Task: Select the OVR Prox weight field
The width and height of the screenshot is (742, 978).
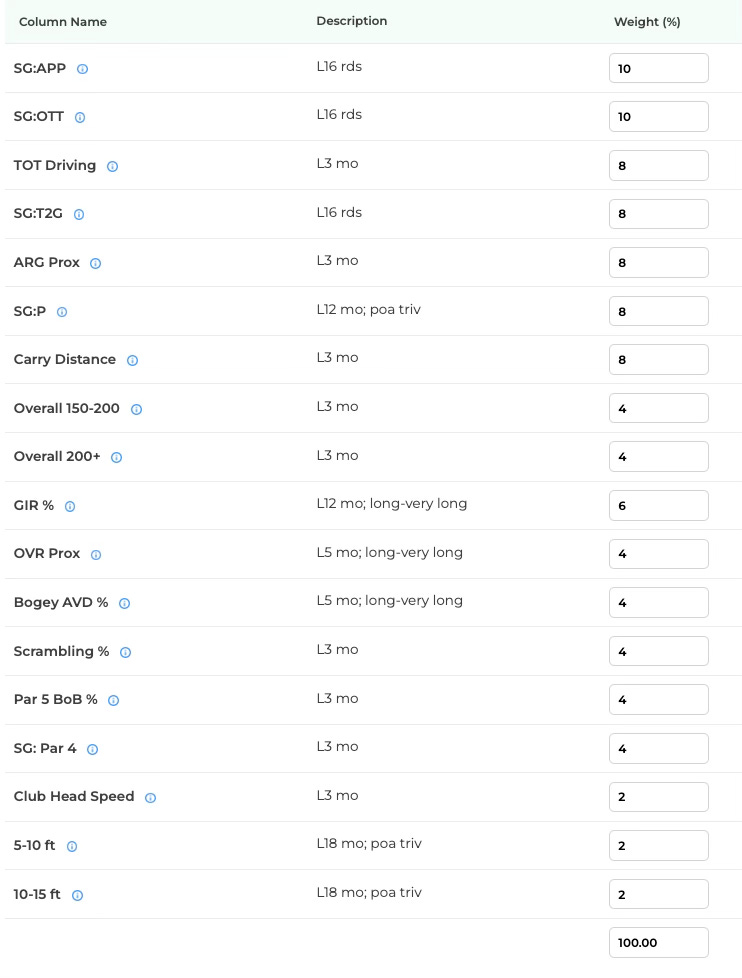Action: (658, 554)
